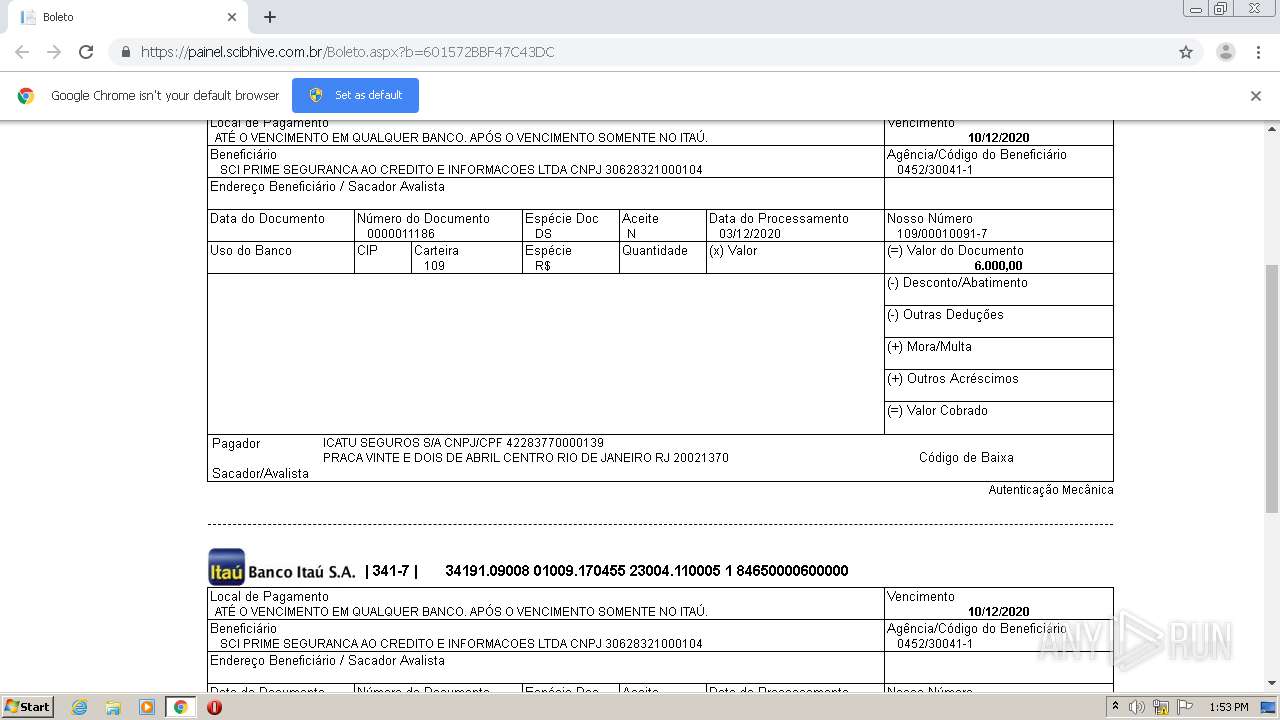The width and height of the screenshot is (1280, 720).
Task: Open the Windows Start menu
Action: (27, 707)
